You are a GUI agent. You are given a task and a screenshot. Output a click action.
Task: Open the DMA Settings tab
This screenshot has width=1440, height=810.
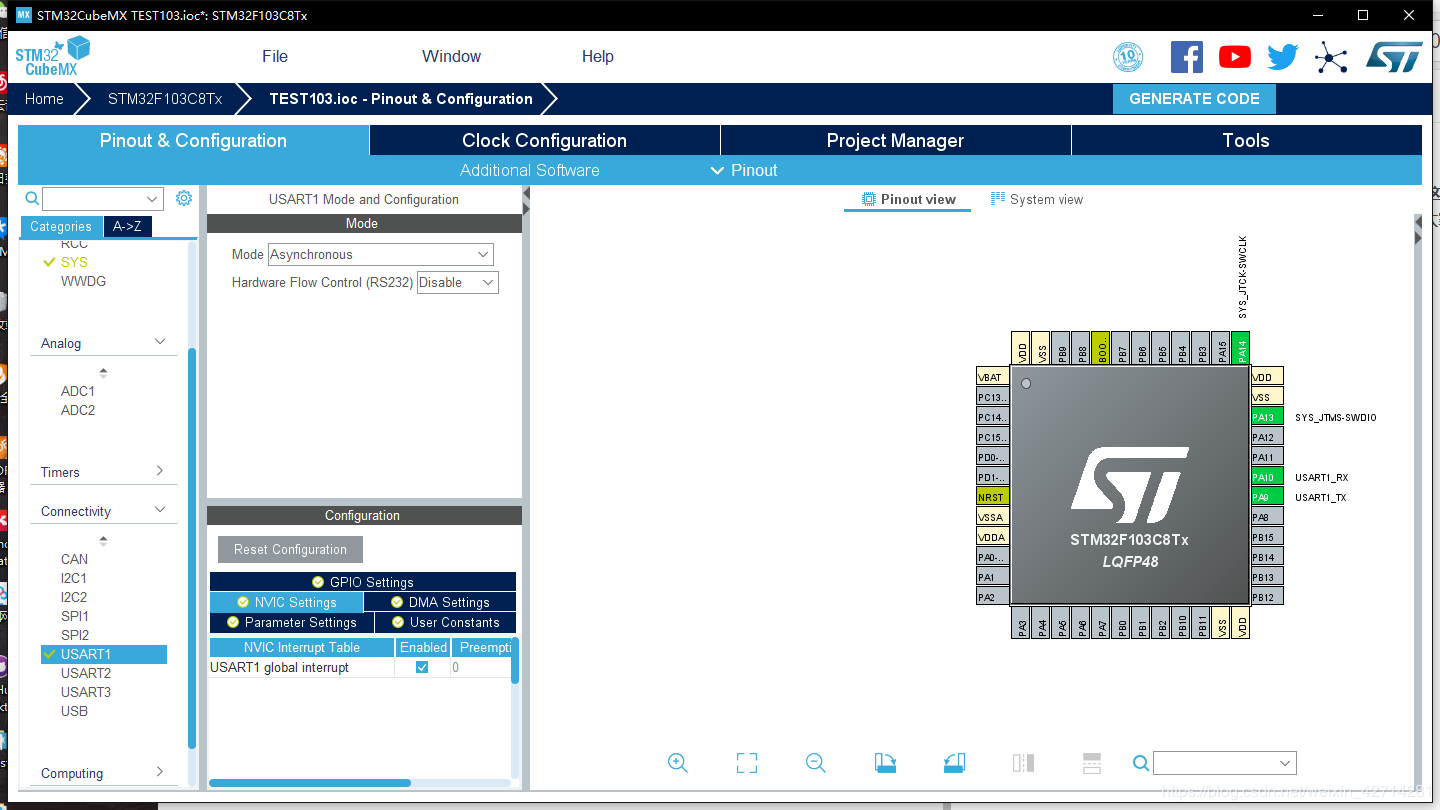coord(440,602)
